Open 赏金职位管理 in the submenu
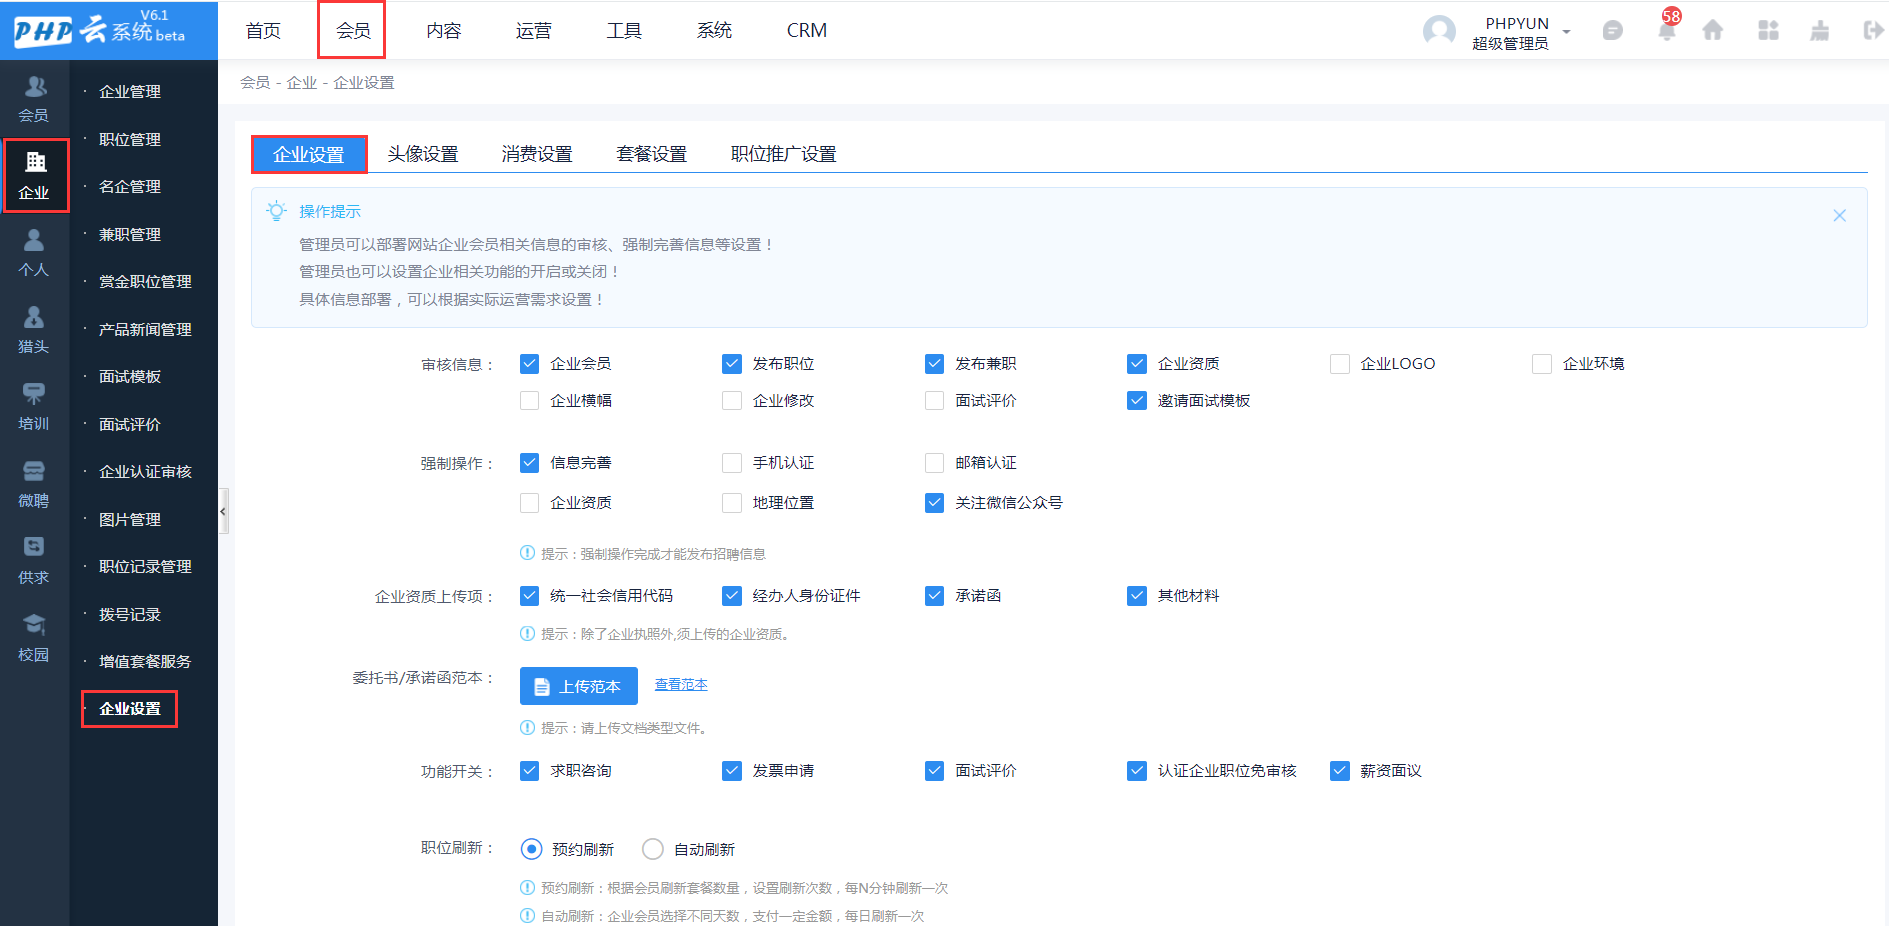The image size is (1889, 926). pyautogui.click(x=145, y=282)
